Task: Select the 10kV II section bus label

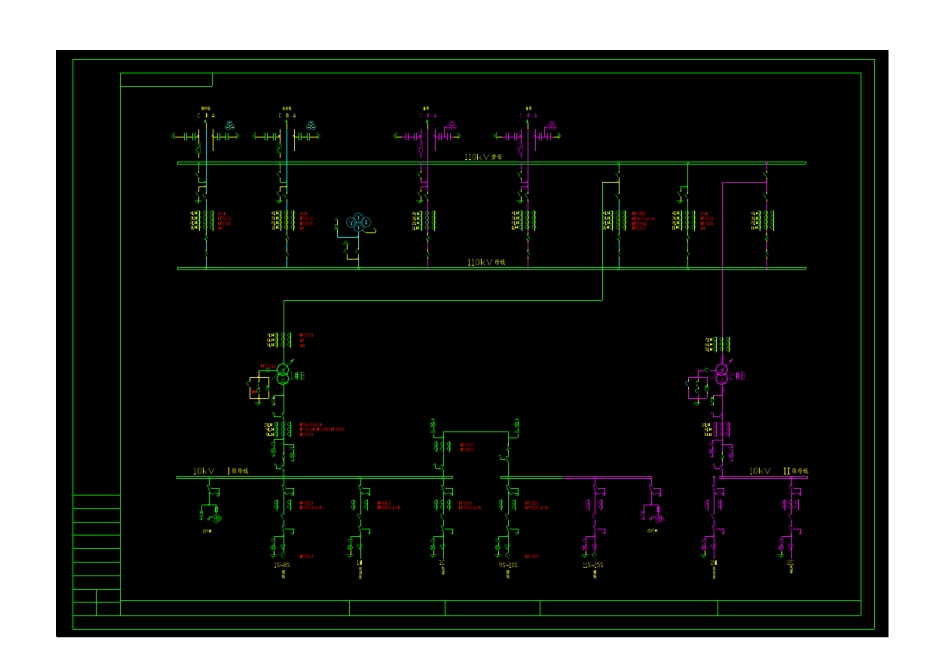Action: click(x=779, y=471)
